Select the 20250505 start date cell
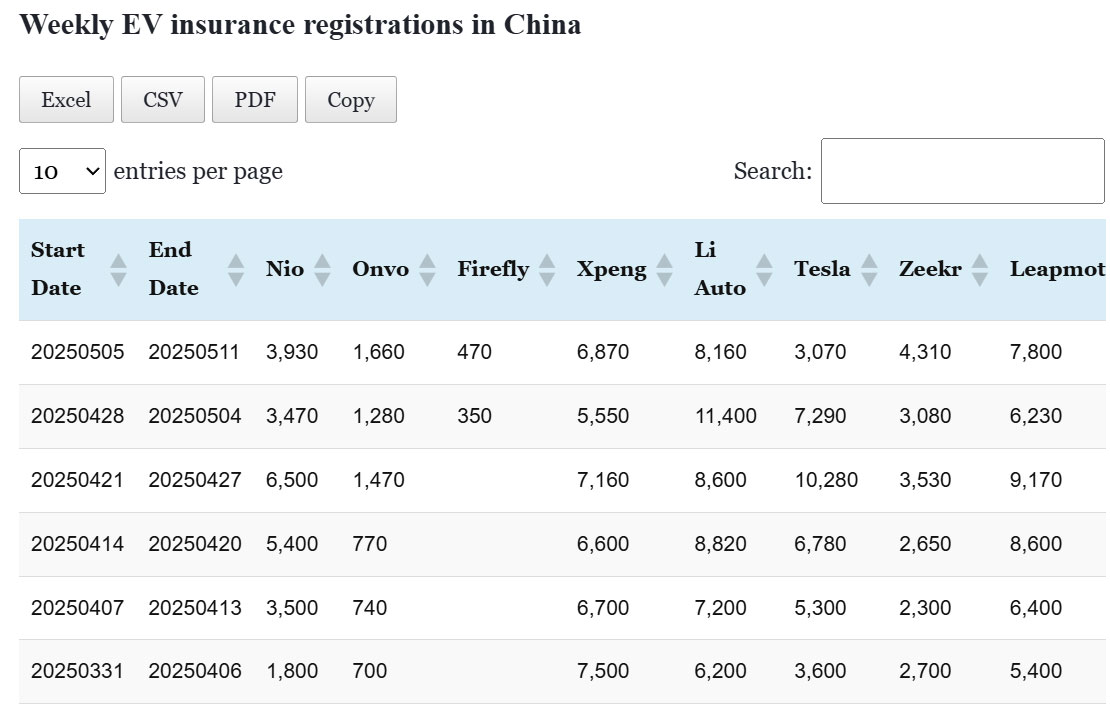Viewport: 1110px width, 714px height. click(77, 352)
